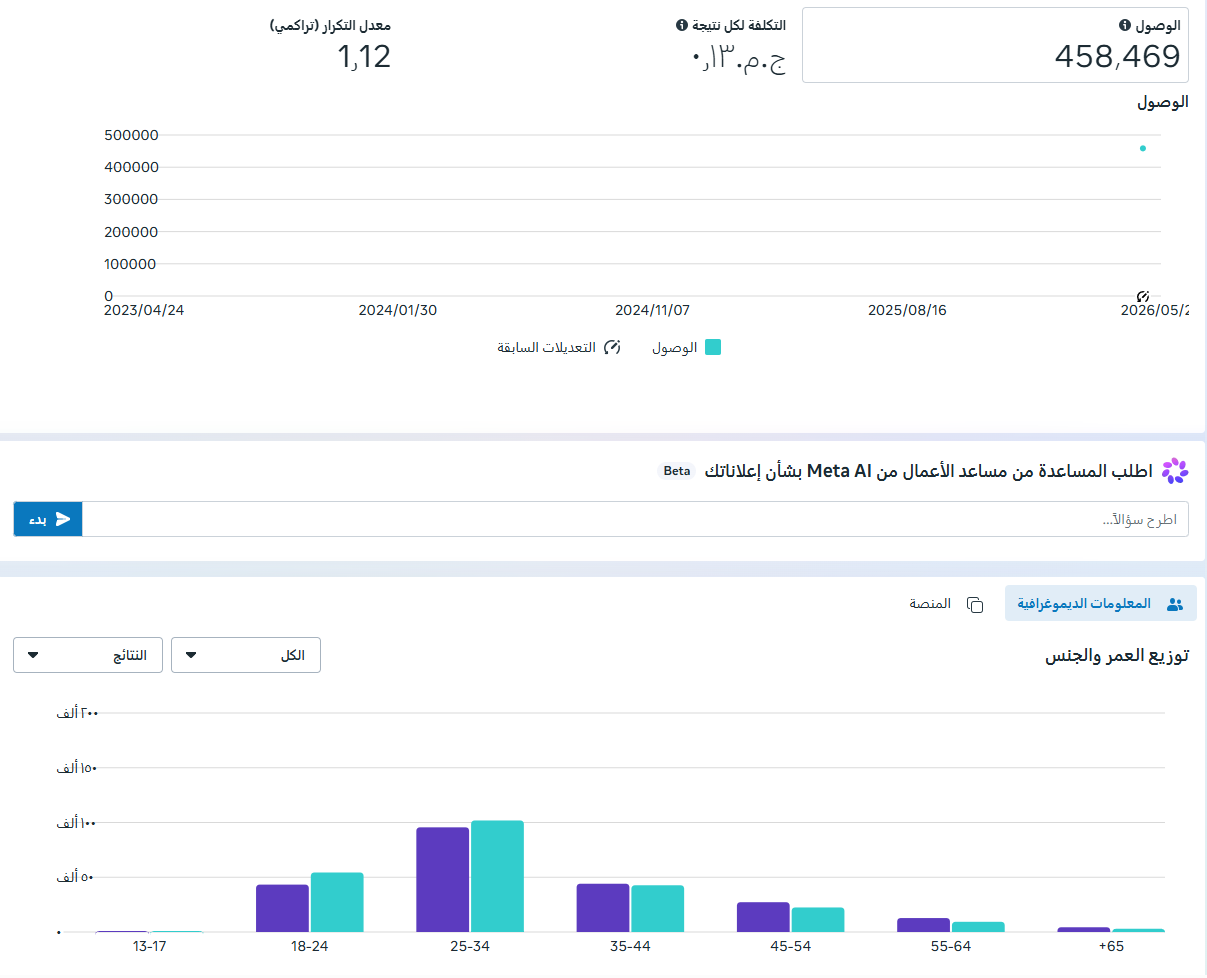Click the info icon beside الوصول metric
The width and height of the screenshot is (1207, 978).
[x=1124, y=25]
